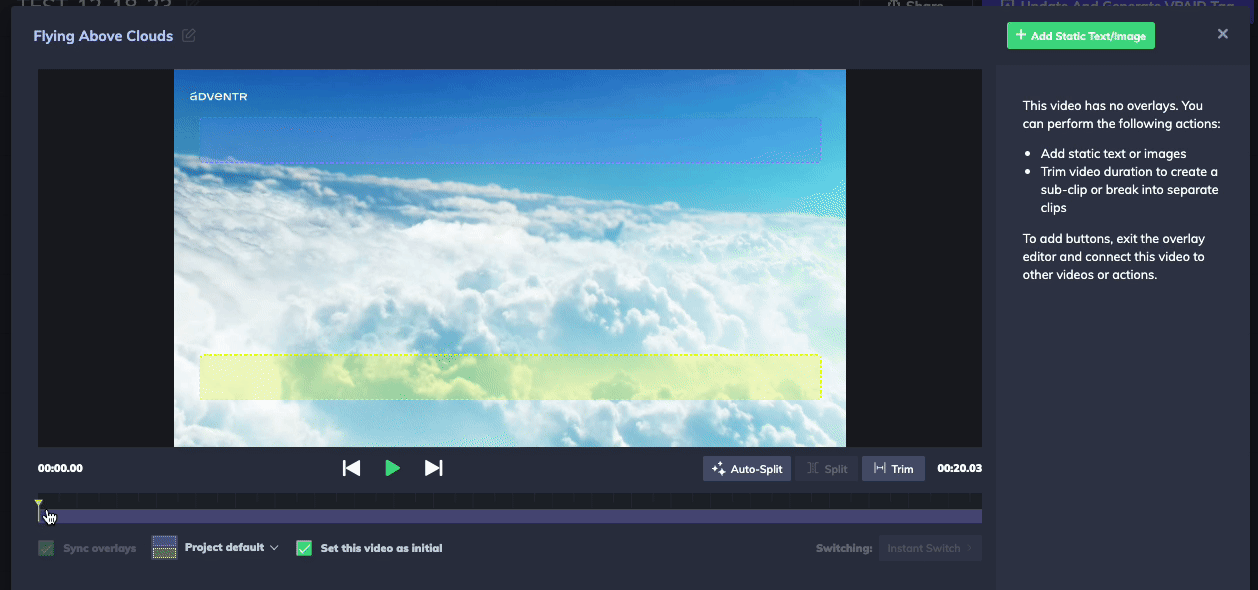Click the Flying Above Clouds title text
Screen dimensions: 1258x590
[x=103, y=36]
